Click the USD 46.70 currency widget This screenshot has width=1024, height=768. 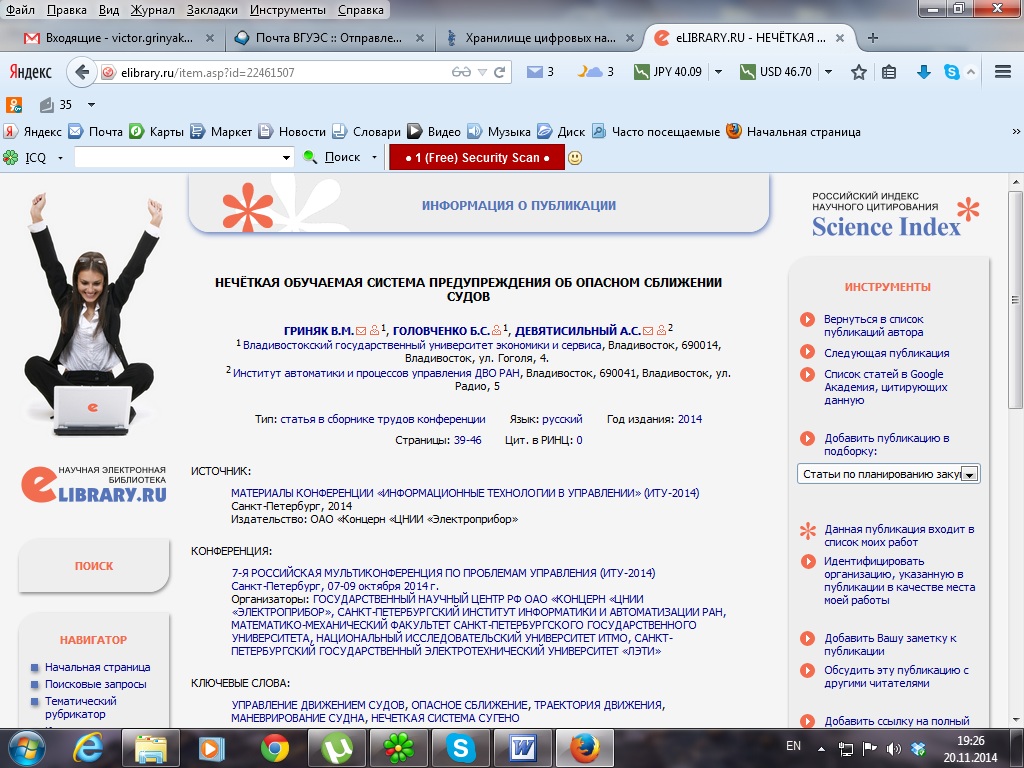(x=776, y=72)
